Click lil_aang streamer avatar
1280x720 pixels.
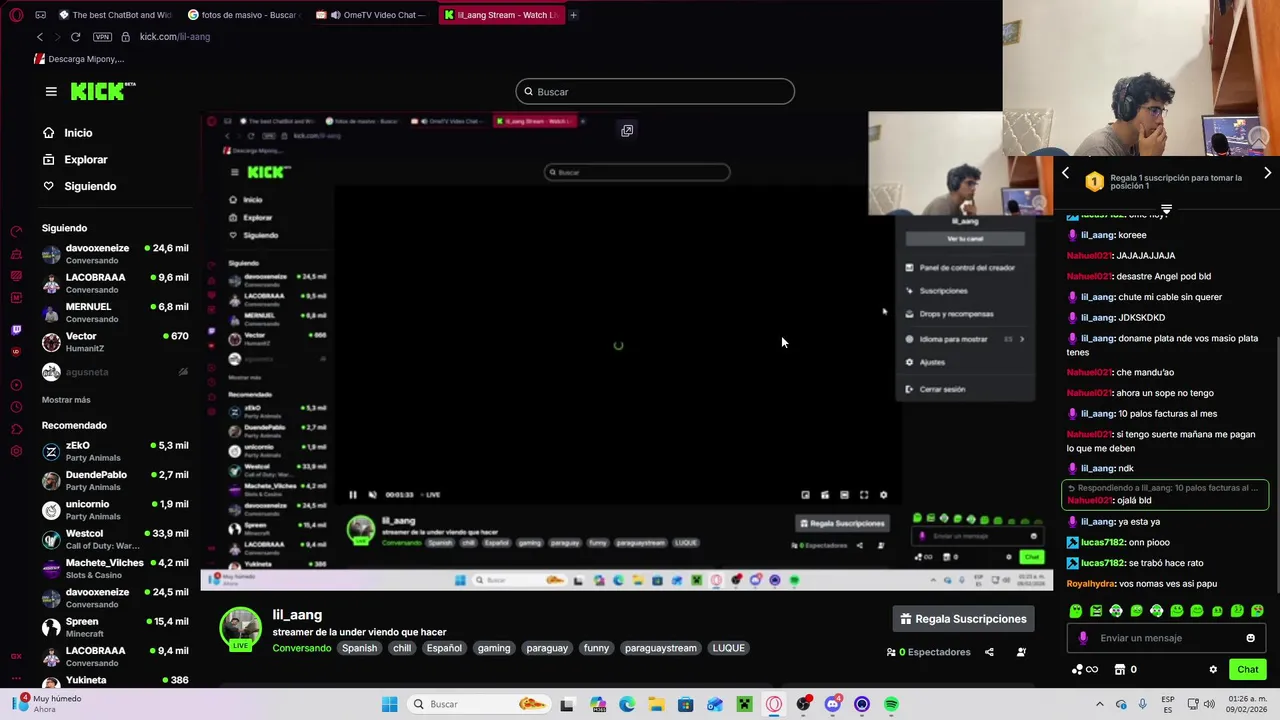[241, 629]
